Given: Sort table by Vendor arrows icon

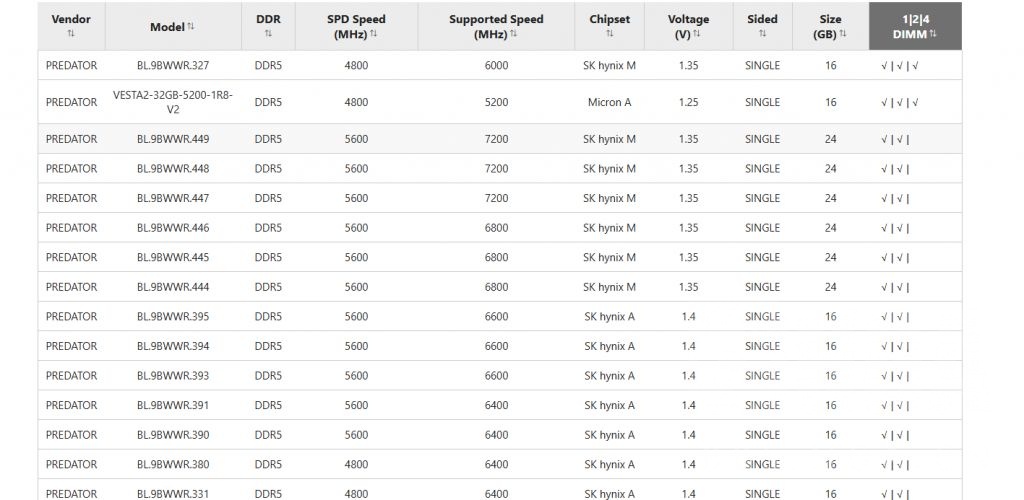Looking at the screenshot, I should coord(71,34).
